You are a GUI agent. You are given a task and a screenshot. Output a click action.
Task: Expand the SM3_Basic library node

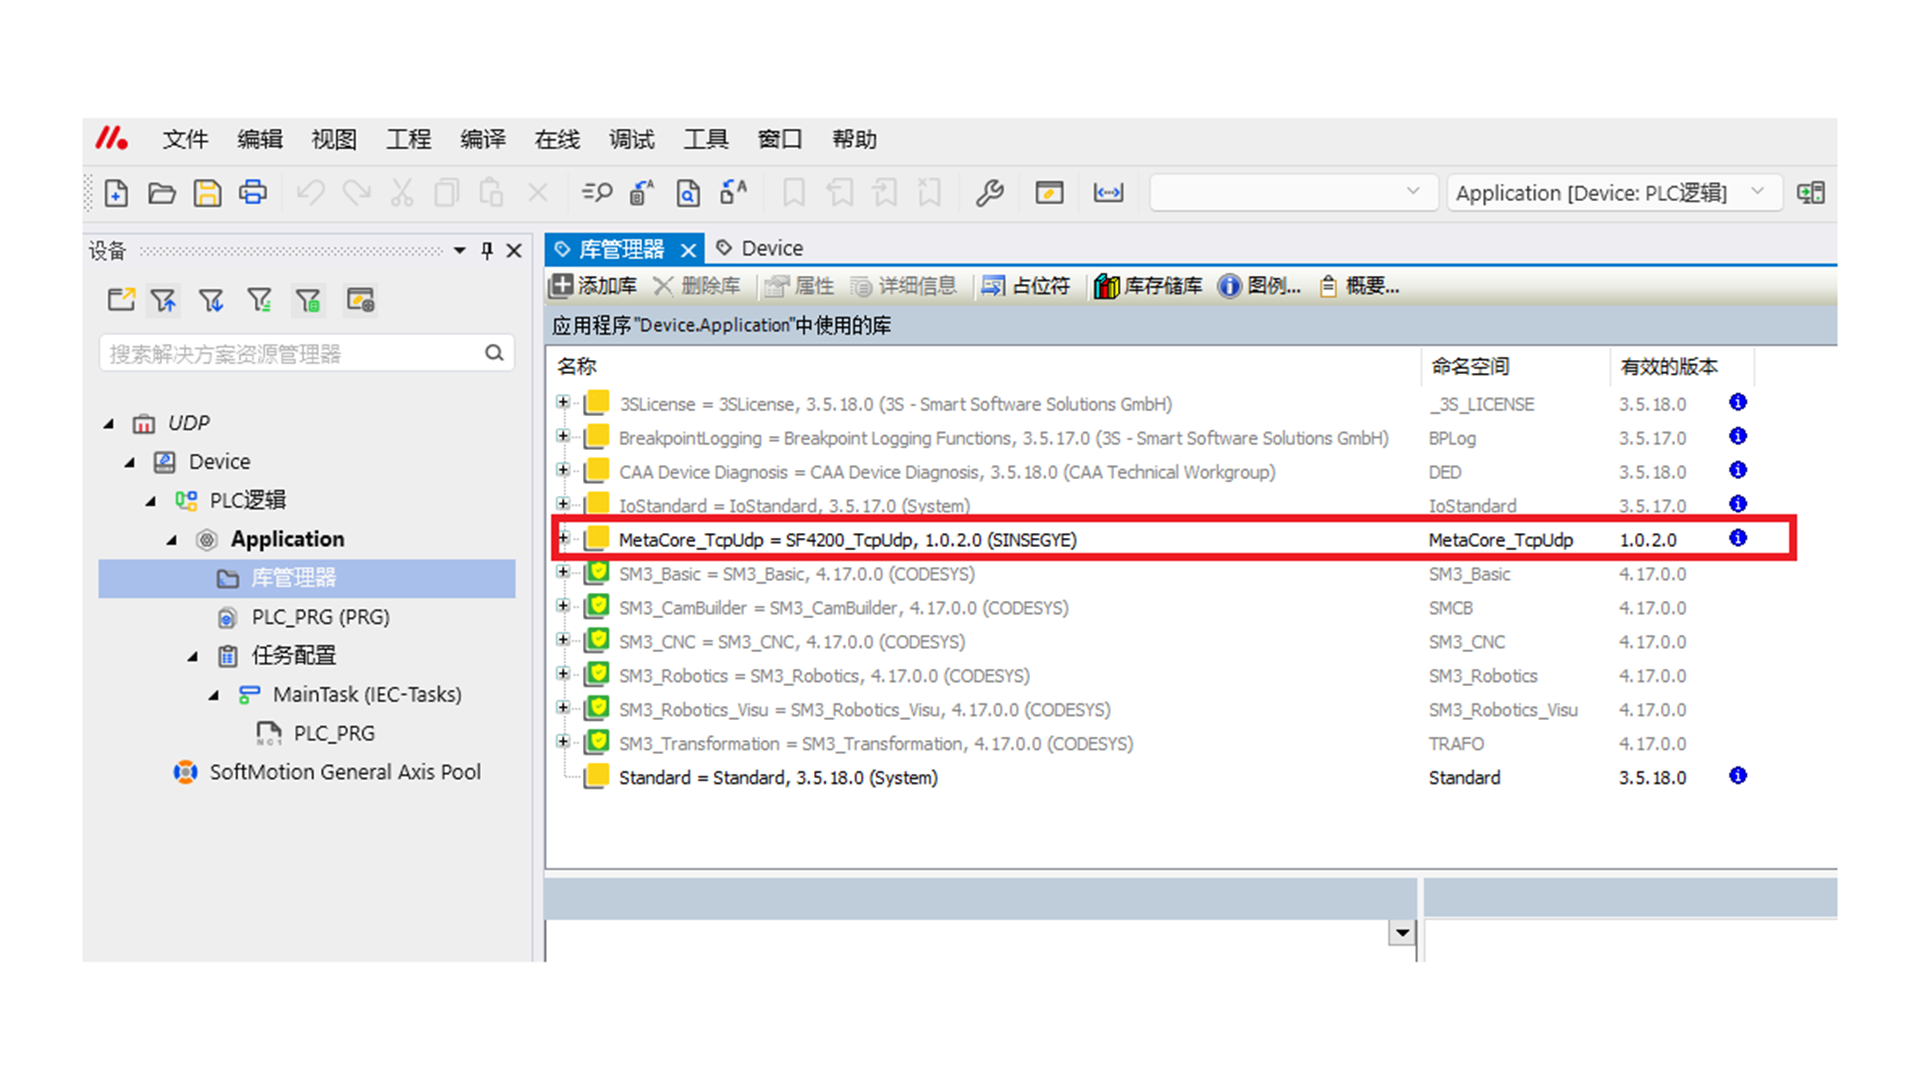563,572
